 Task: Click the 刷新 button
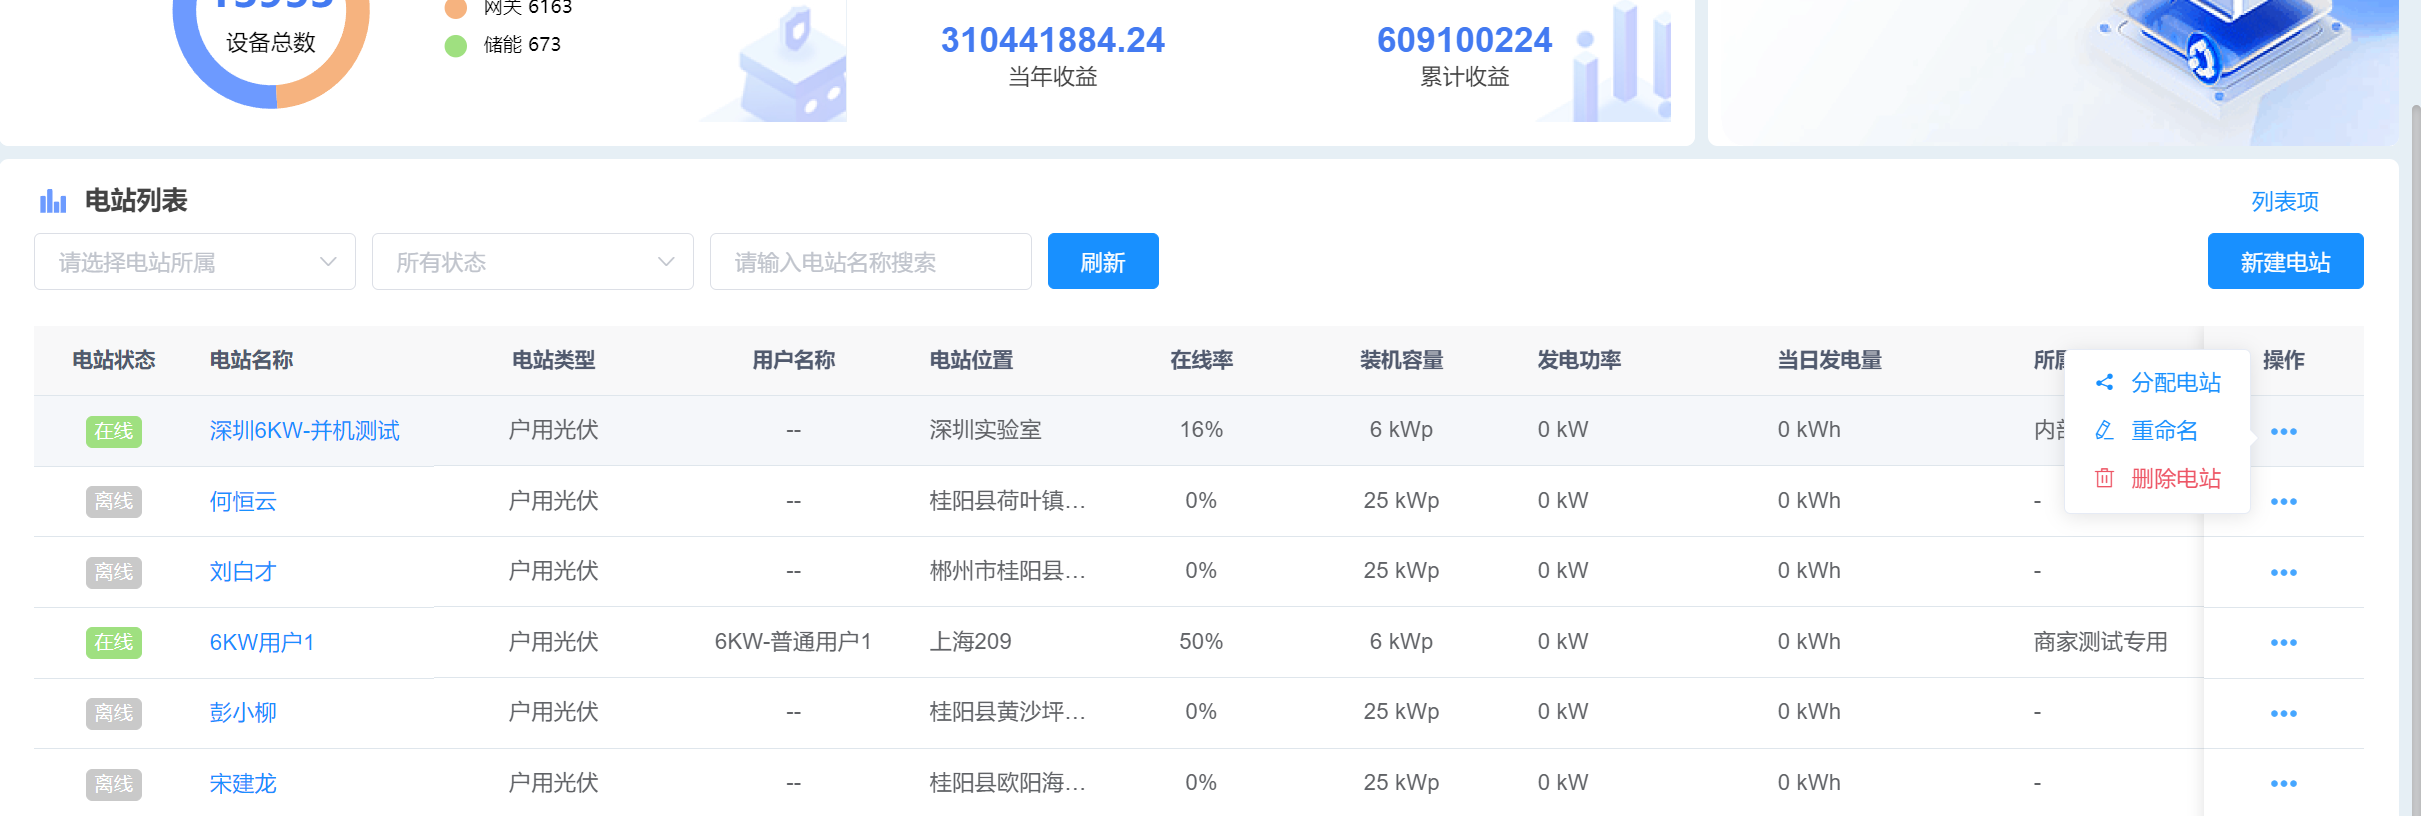[x=1103, y=261]
